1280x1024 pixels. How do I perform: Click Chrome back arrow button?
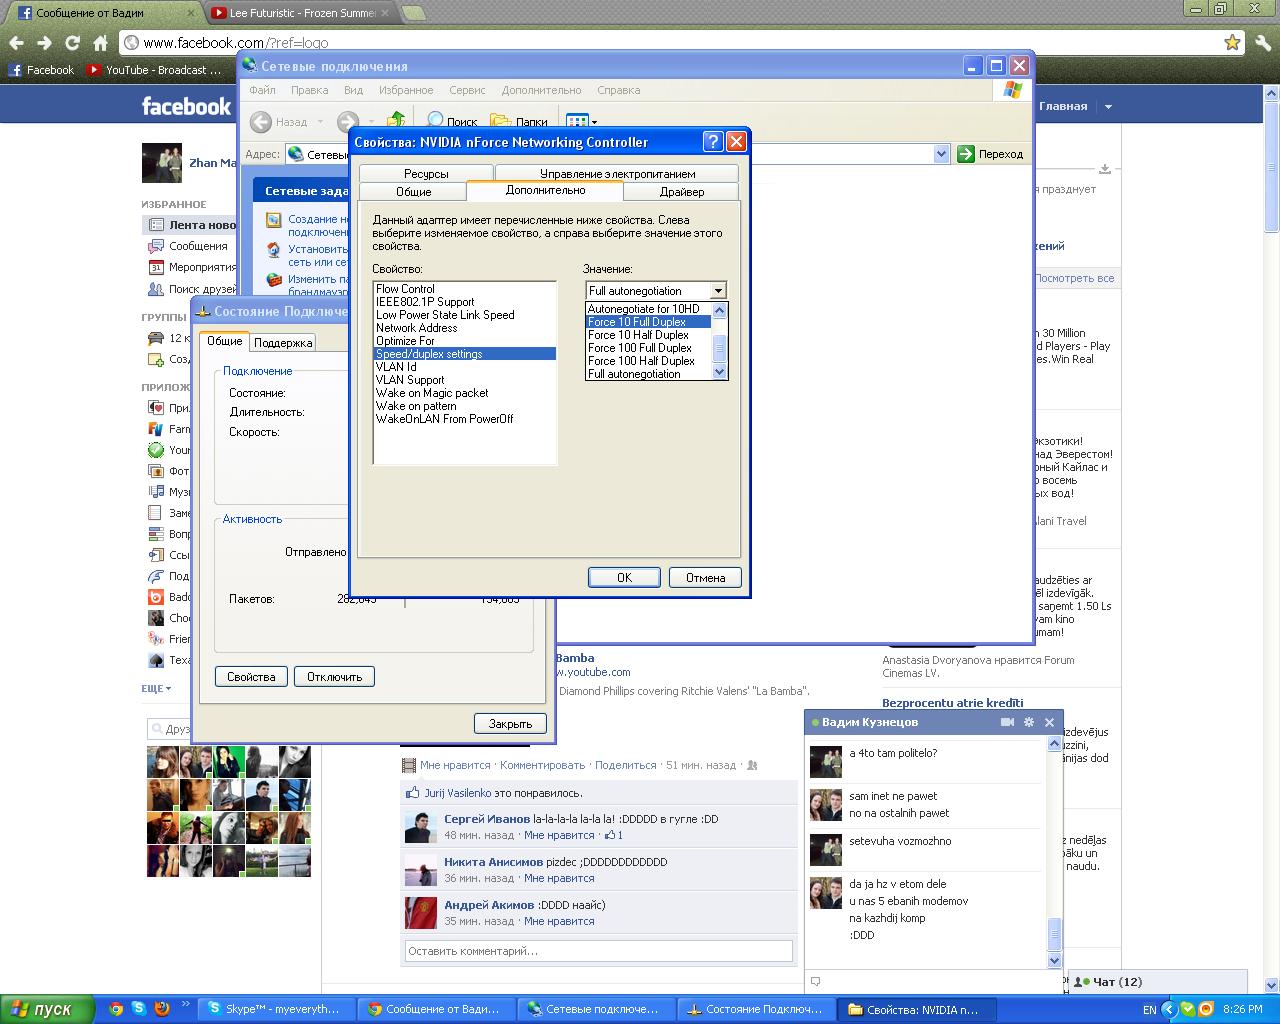(x=16, y=43)
